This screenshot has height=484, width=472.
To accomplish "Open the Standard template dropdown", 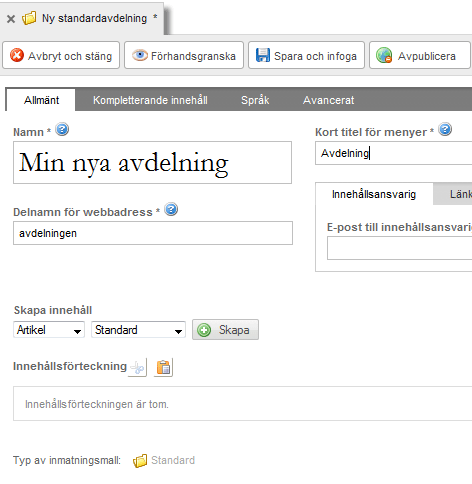I will [x=138, y=330].
